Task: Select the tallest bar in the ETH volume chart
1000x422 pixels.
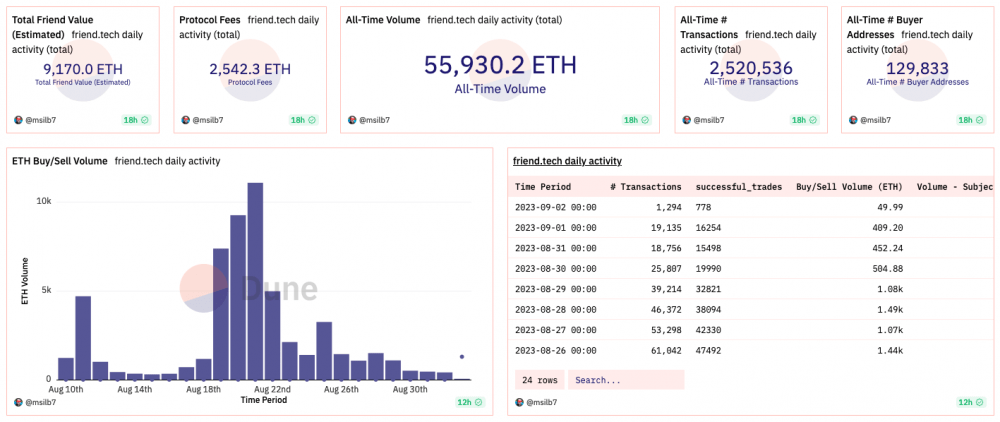Action: pos(255,281)
